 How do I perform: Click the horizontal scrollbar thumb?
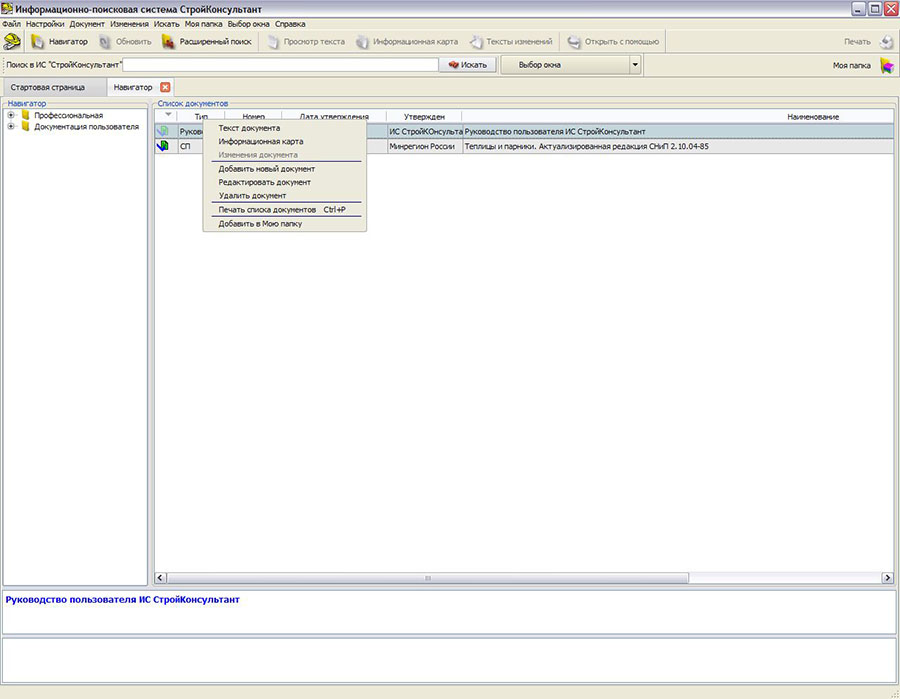click(x=428, y=578)
